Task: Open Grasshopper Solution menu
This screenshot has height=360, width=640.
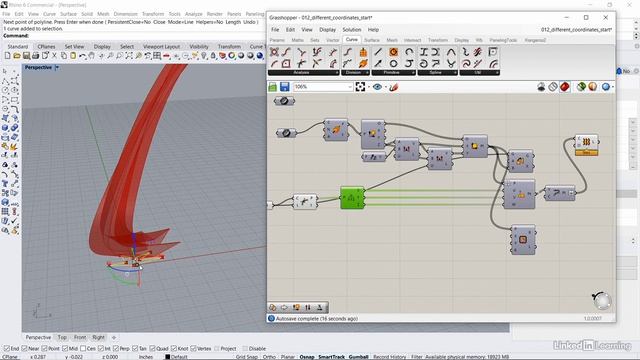Action: tap(351, 30)
